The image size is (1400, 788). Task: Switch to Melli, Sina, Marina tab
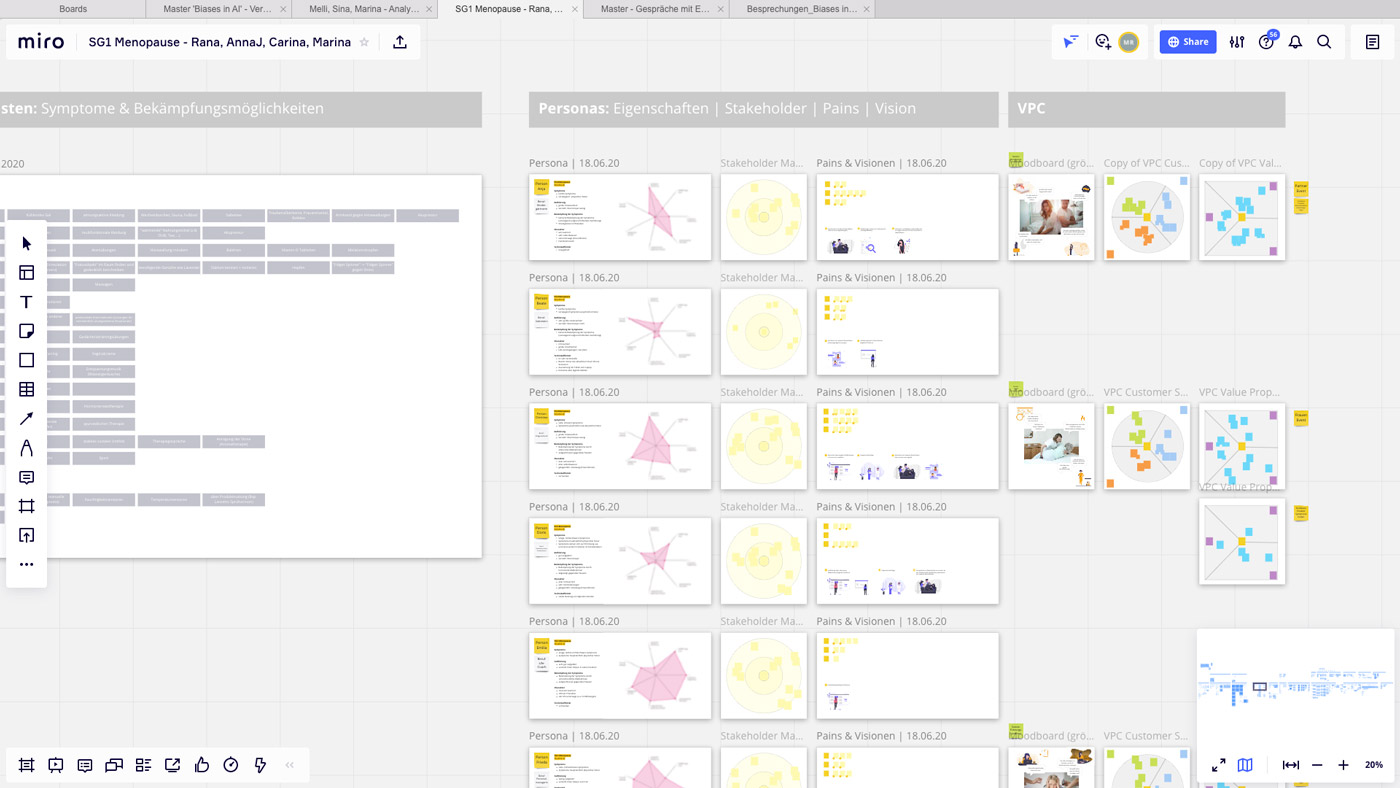coord(364,9)
